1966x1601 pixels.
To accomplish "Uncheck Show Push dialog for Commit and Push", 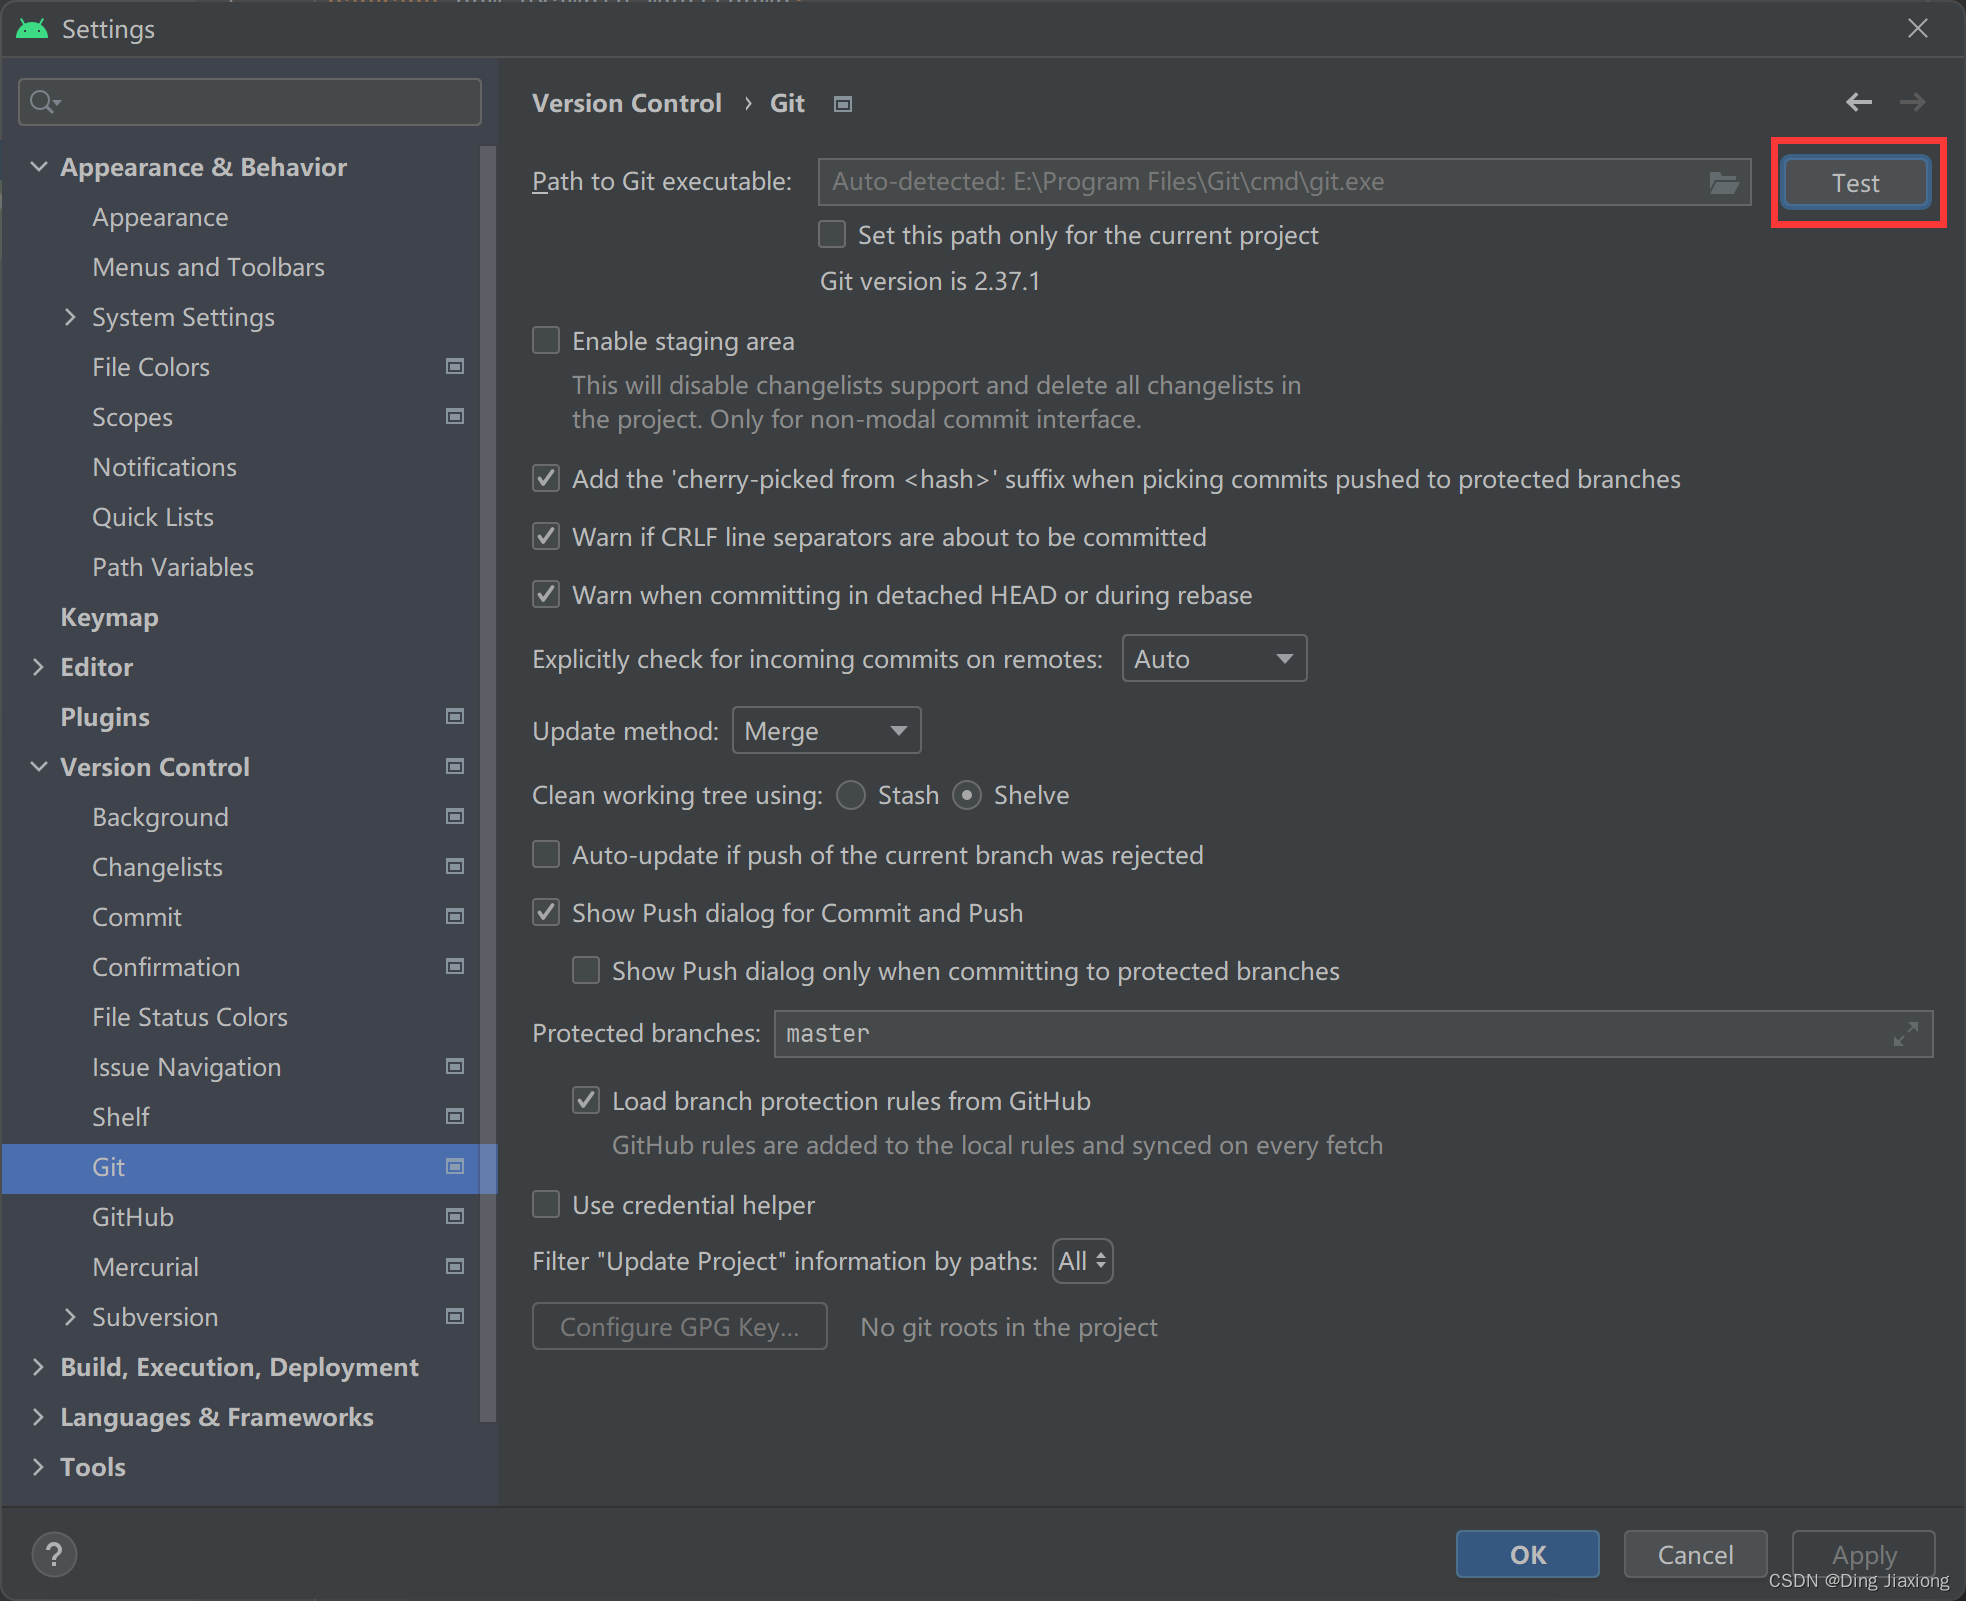I will (x=546, y=913).
